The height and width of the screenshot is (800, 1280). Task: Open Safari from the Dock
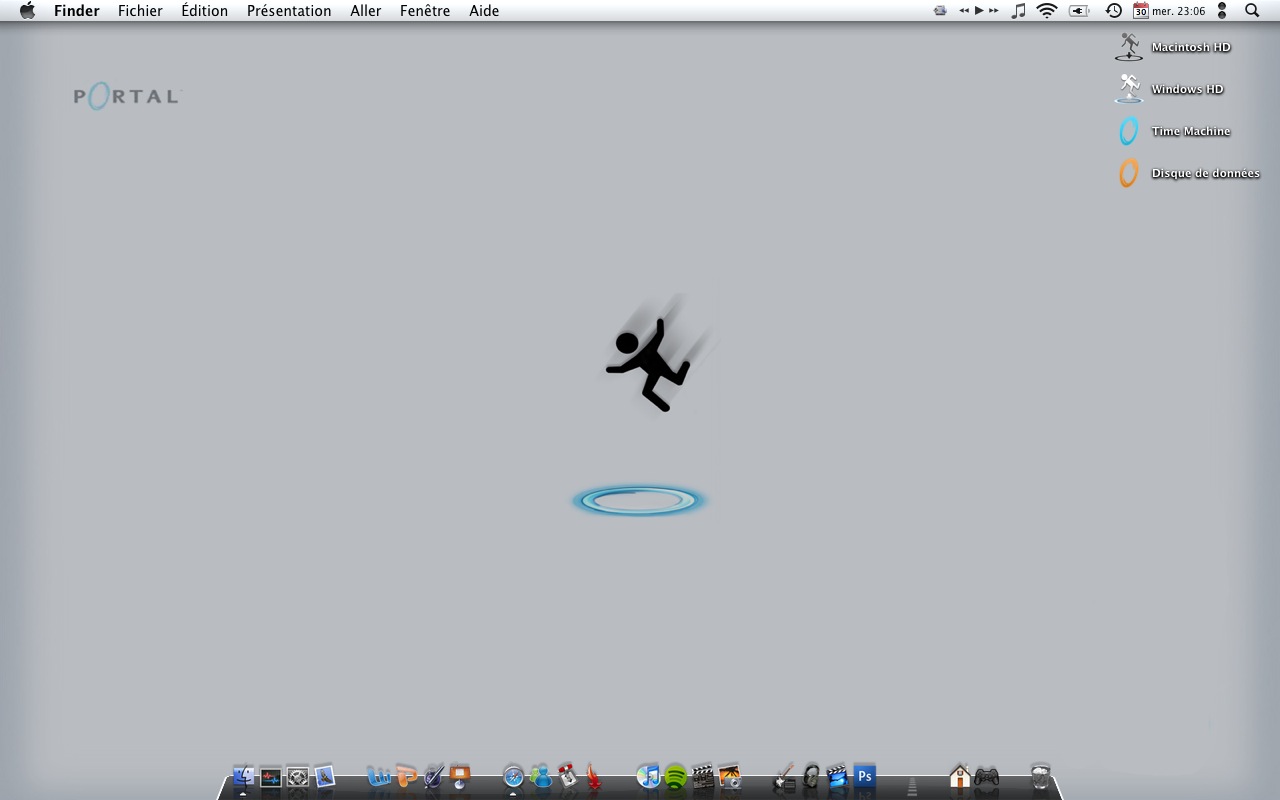click(513, 777)
